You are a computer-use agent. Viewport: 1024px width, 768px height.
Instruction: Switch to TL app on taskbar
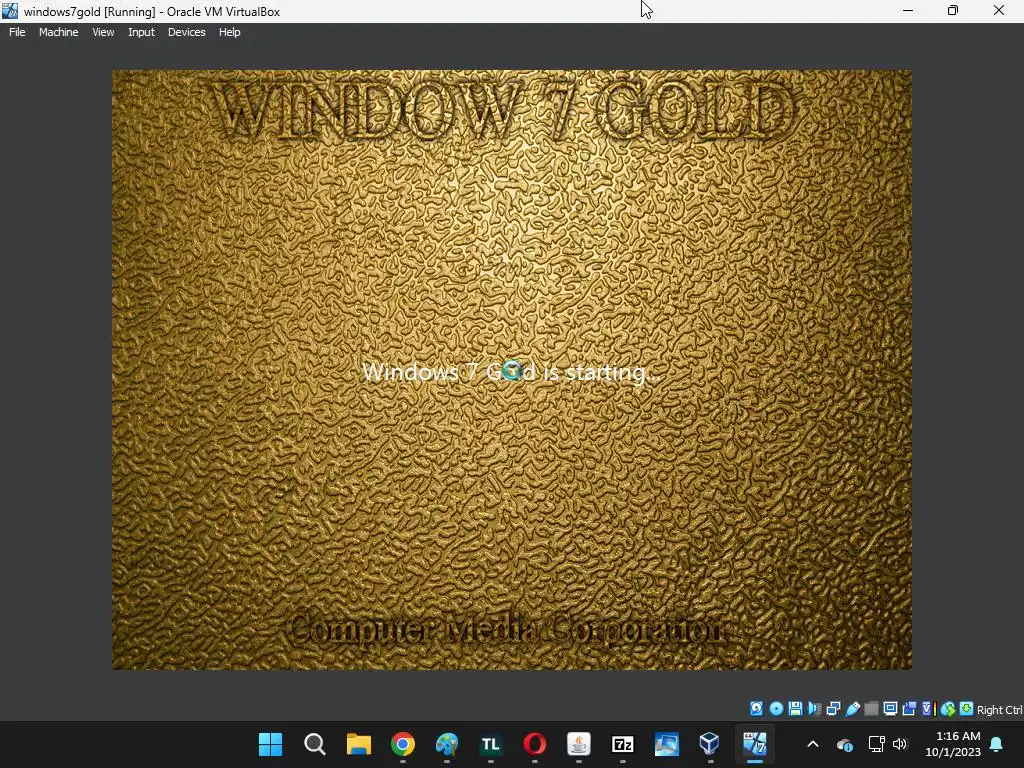(490, 744)
